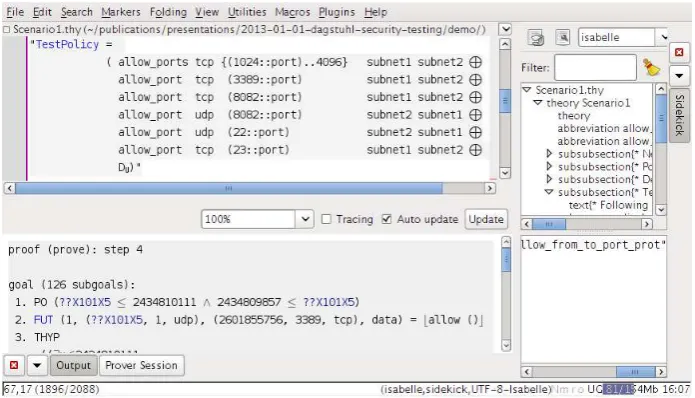Image resolution: width=695 pixels, height=398 pixels.
Task: Click the Sidekick properties wrench icon
Action: tap(563, 38)
